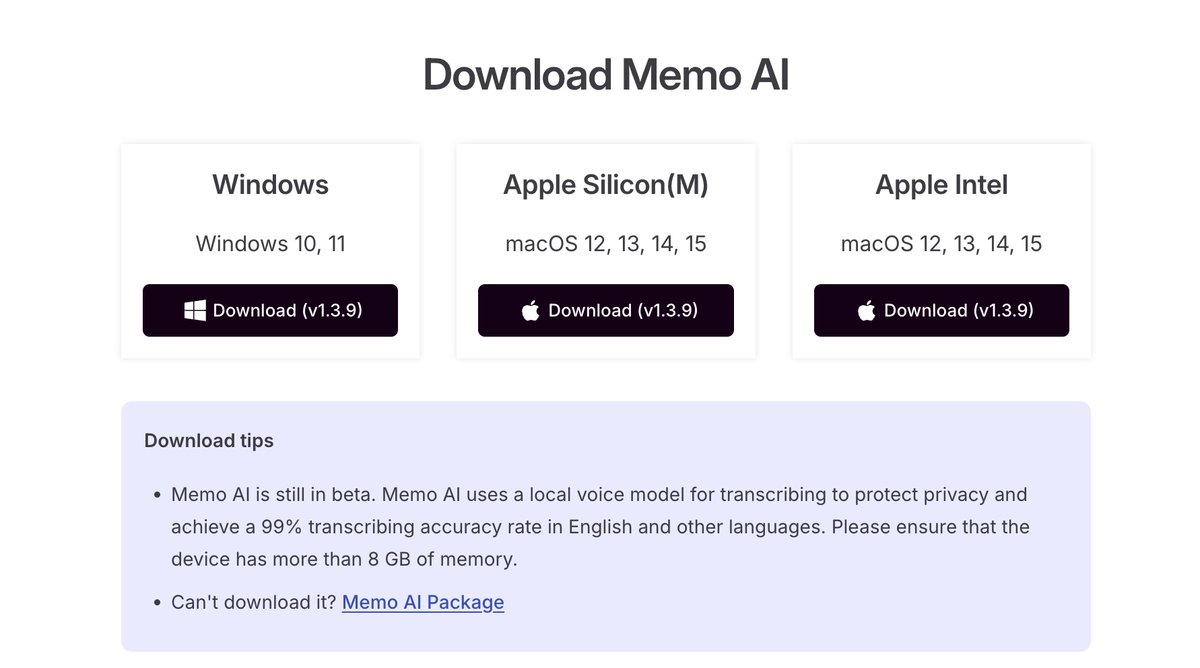Click the "Download tips" heading

click(209, 440)
